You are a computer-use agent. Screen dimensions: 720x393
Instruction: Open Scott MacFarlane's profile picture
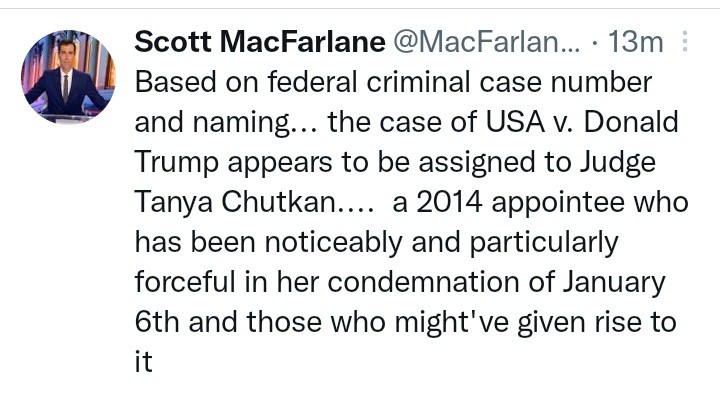[68, 77]
